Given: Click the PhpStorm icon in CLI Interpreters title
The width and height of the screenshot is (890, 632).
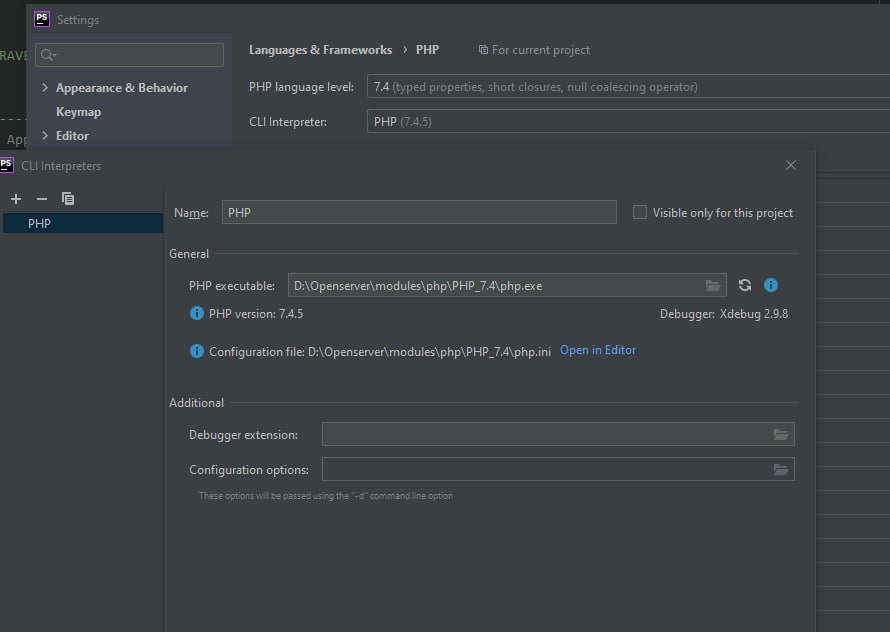Looking at the screenshot, I should (7, 165).
